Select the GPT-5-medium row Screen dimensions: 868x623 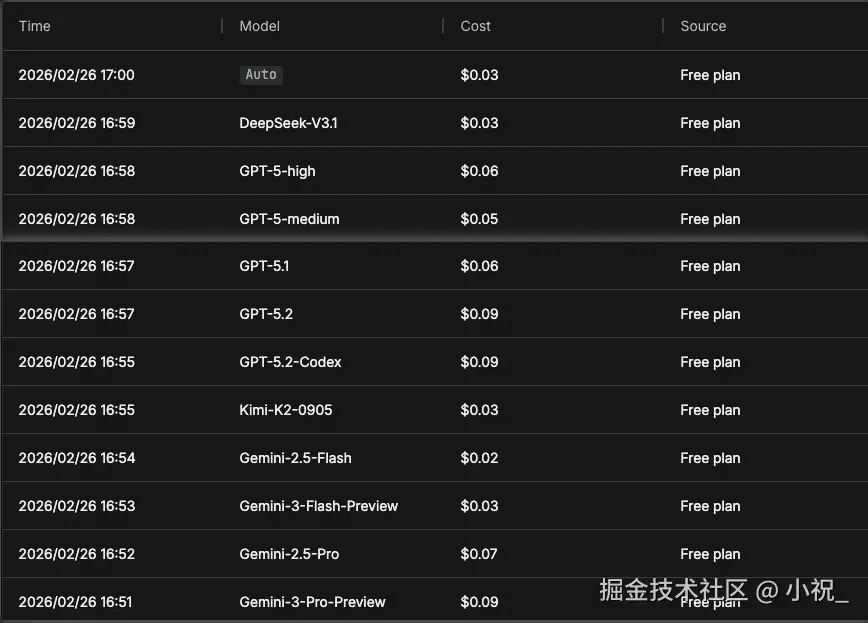point(435,219)
